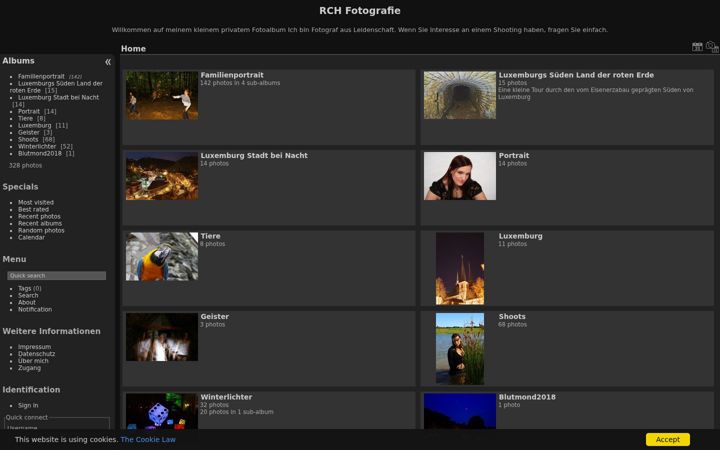Image resolution: width=720 pixels, height=450 pixels.
Task: Focus the Quick search field
Action: click(56, 276)
